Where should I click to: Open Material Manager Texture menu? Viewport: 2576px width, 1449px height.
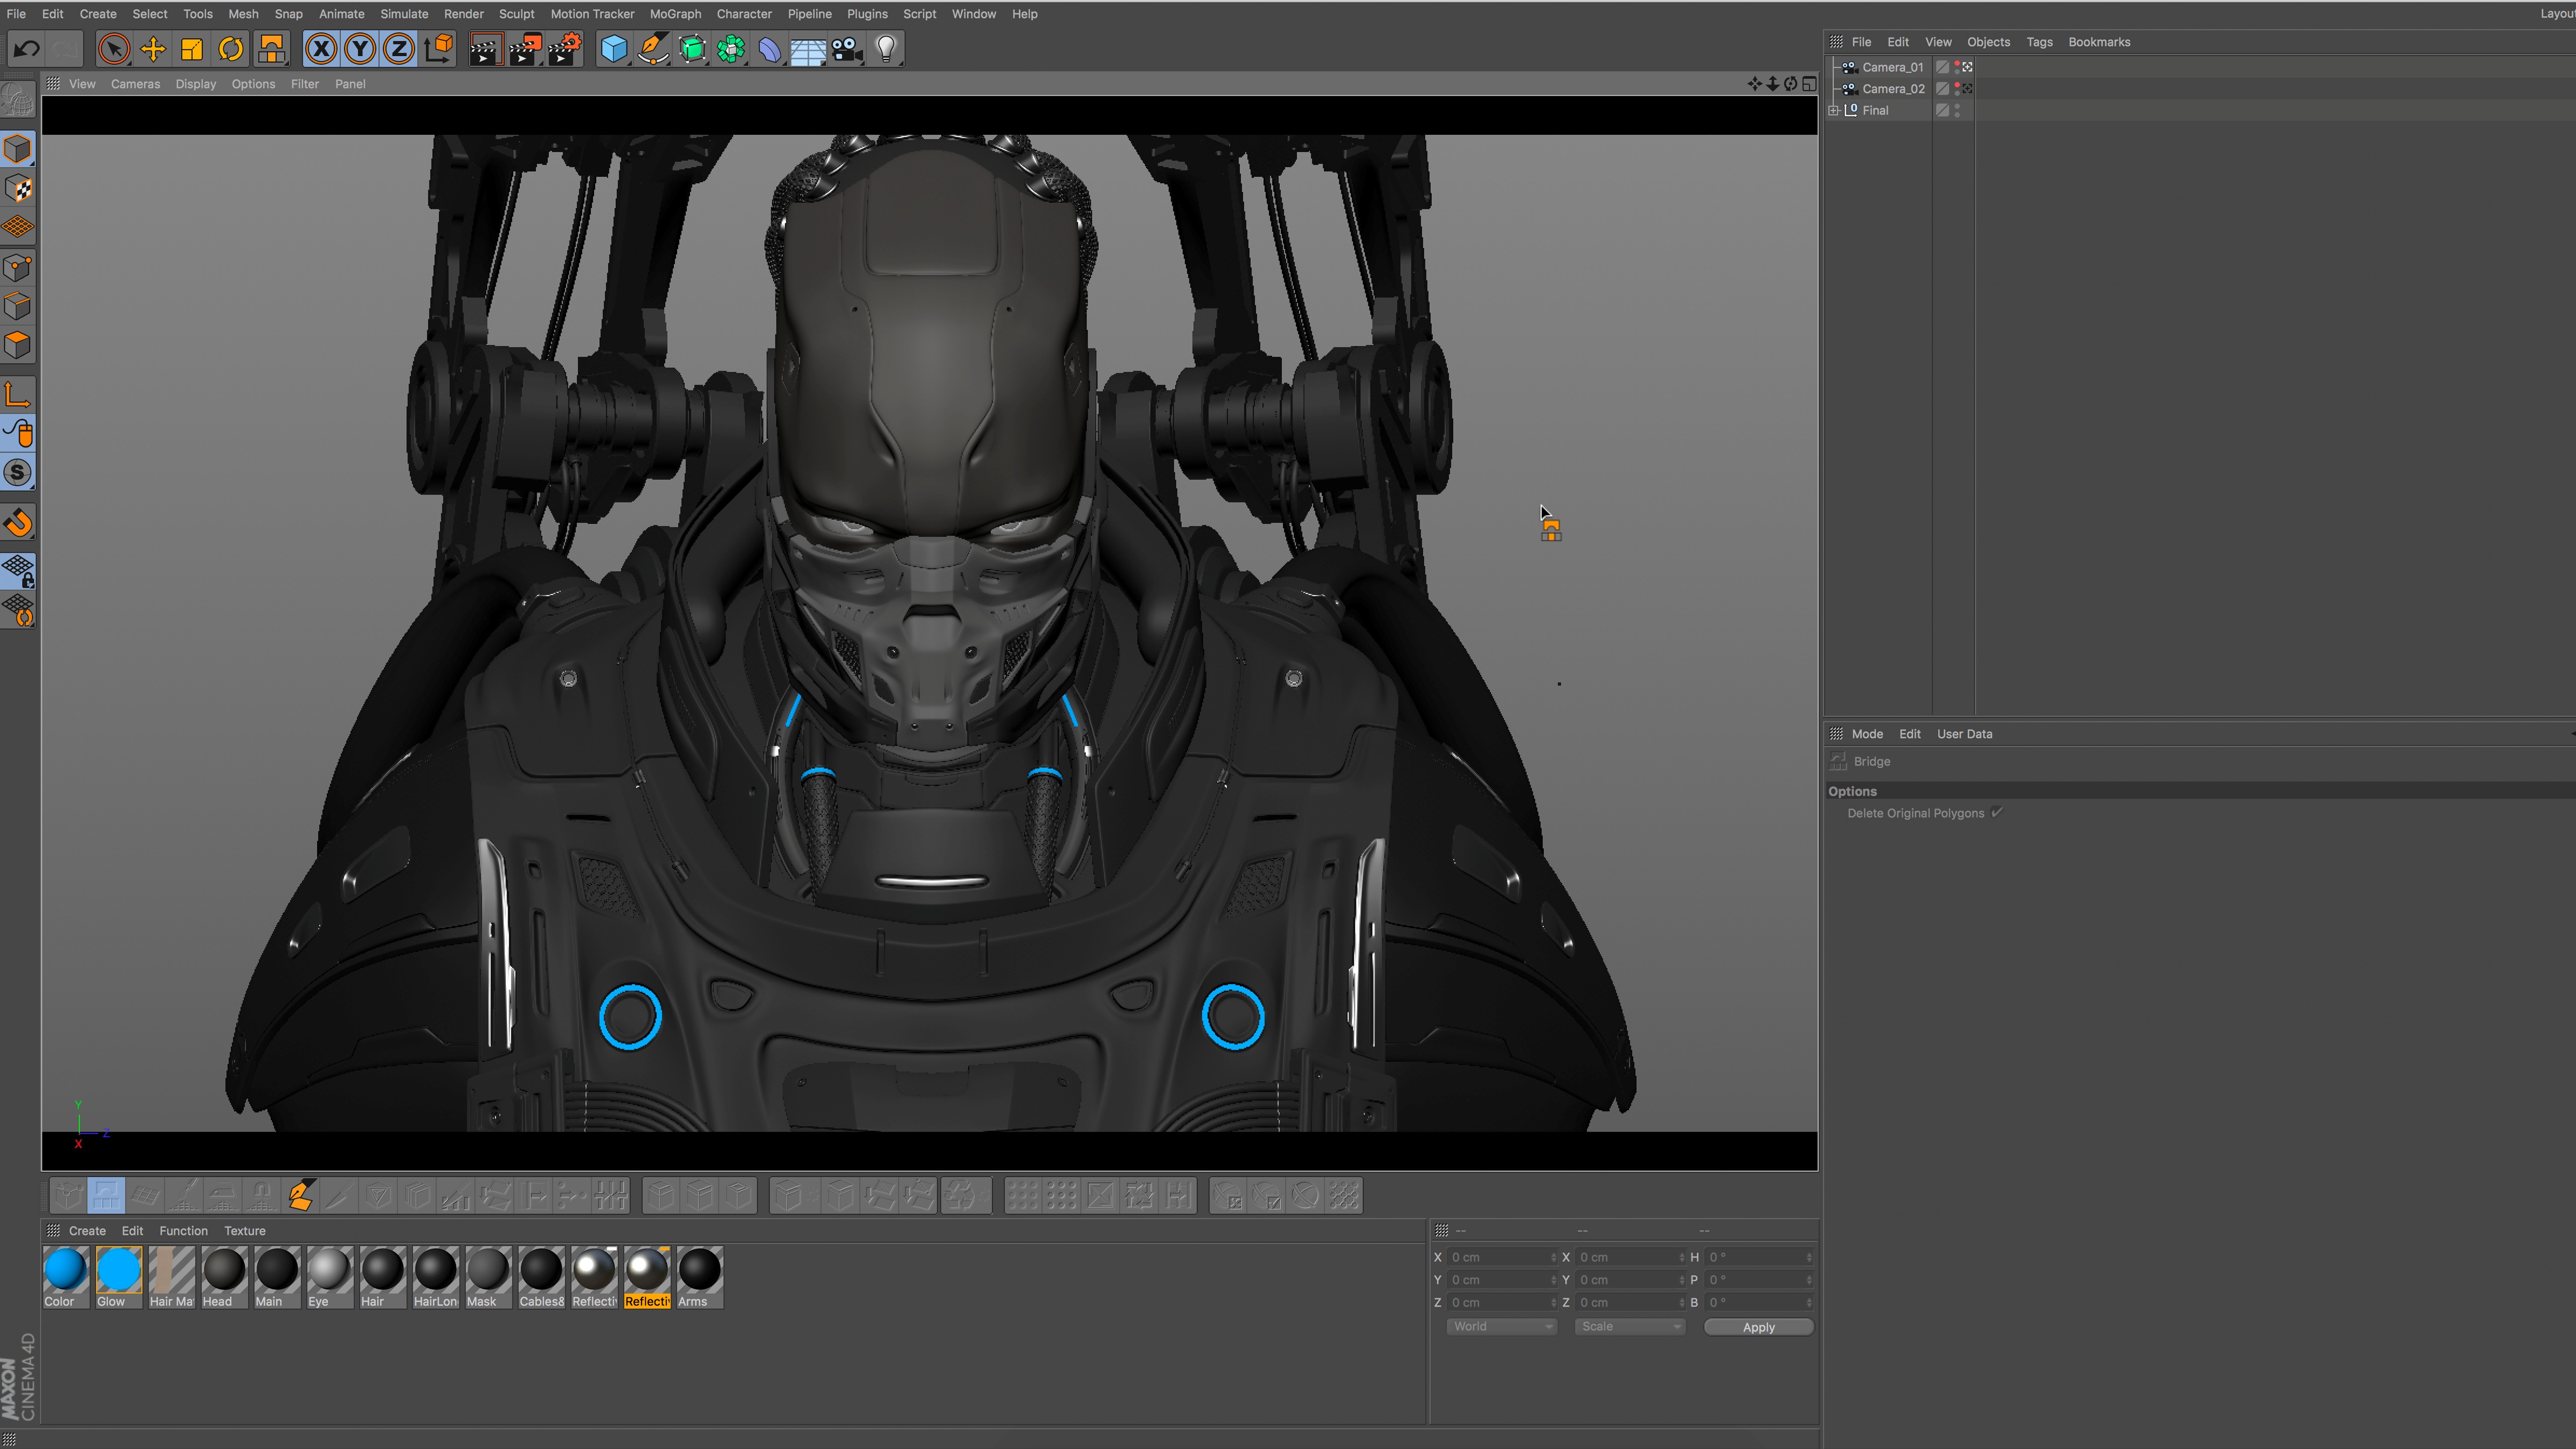click(x=245, y=1231)
